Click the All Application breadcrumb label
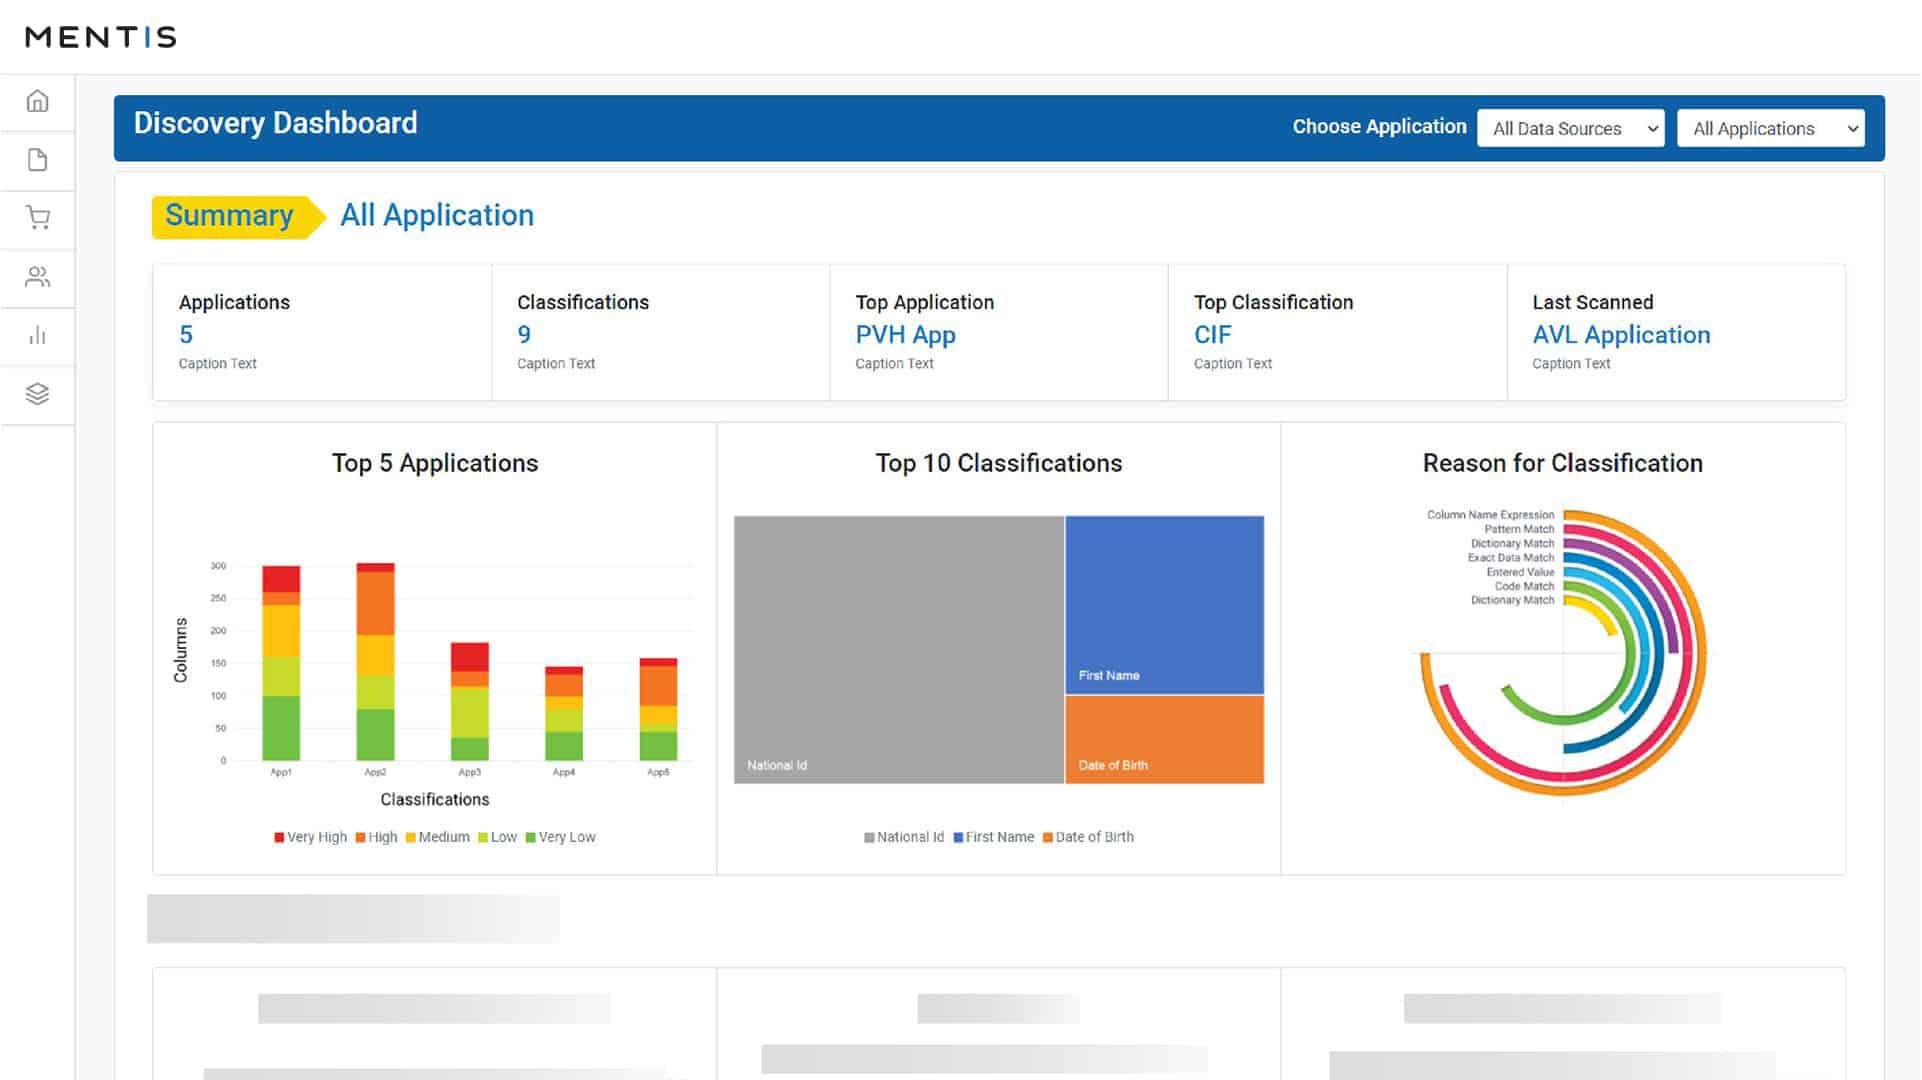The width and height of the screenshot is (1922, 1080). (x=437, y=216)
